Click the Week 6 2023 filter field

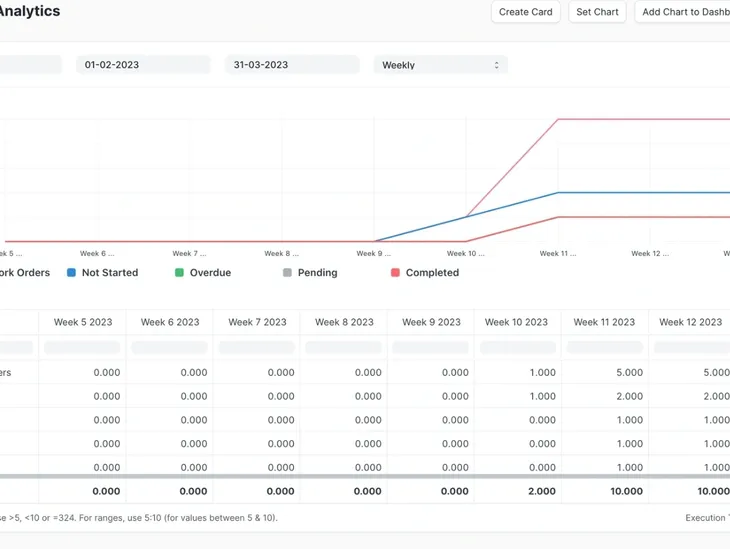(x=169, y=347)
